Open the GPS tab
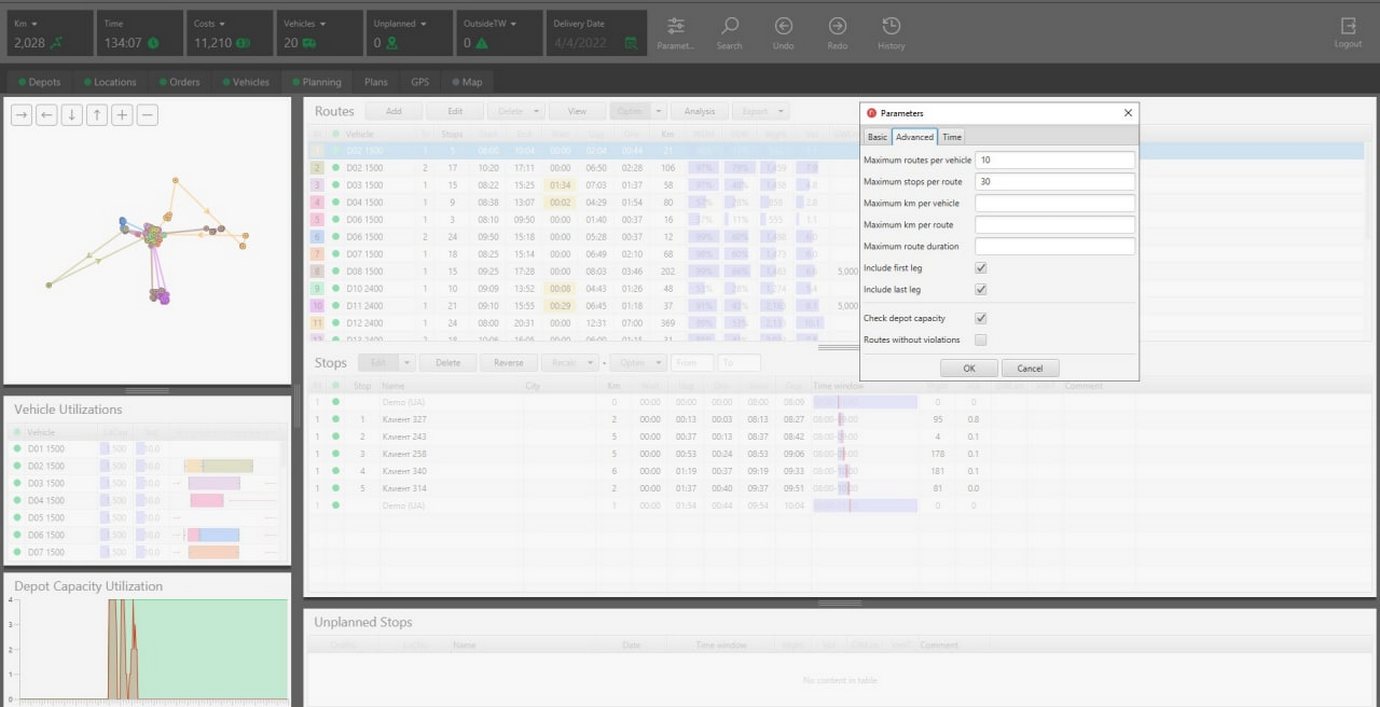 tap(420, 82)
